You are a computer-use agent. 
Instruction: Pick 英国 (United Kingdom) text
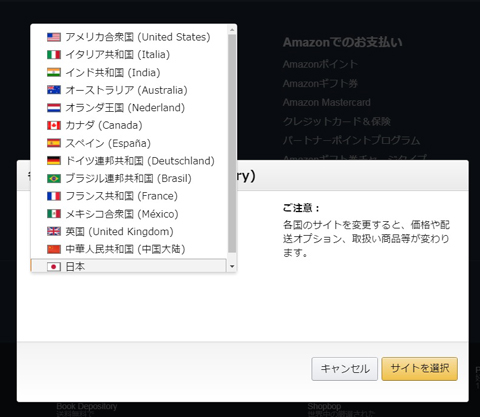tap(119, 232)
